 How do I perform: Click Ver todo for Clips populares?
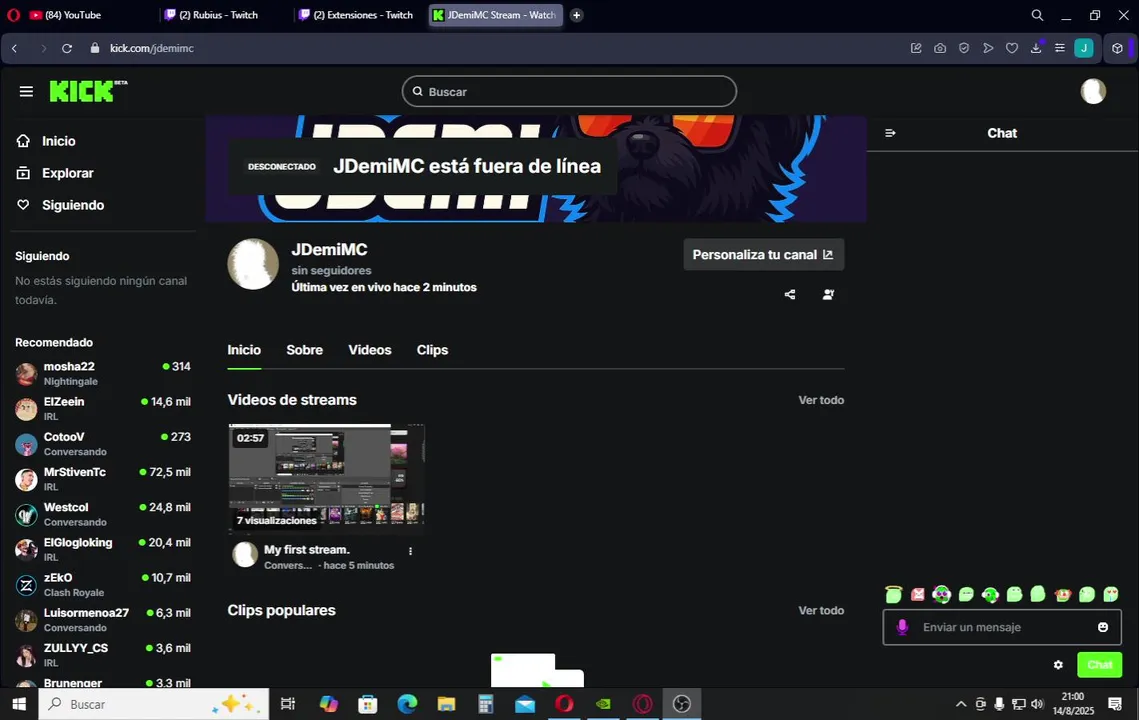pos(821,610)
